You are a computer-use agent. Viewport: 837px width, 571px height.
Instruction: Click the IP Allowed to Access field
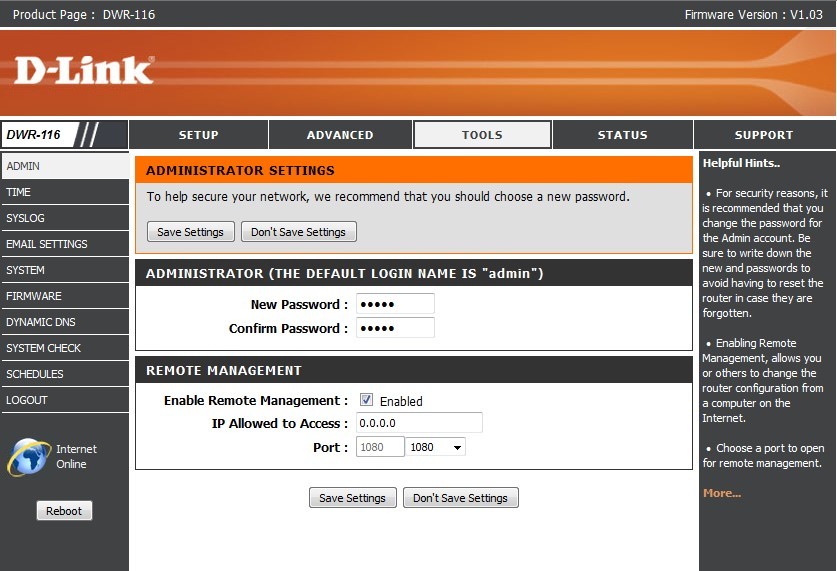click(x=419, y=423)
